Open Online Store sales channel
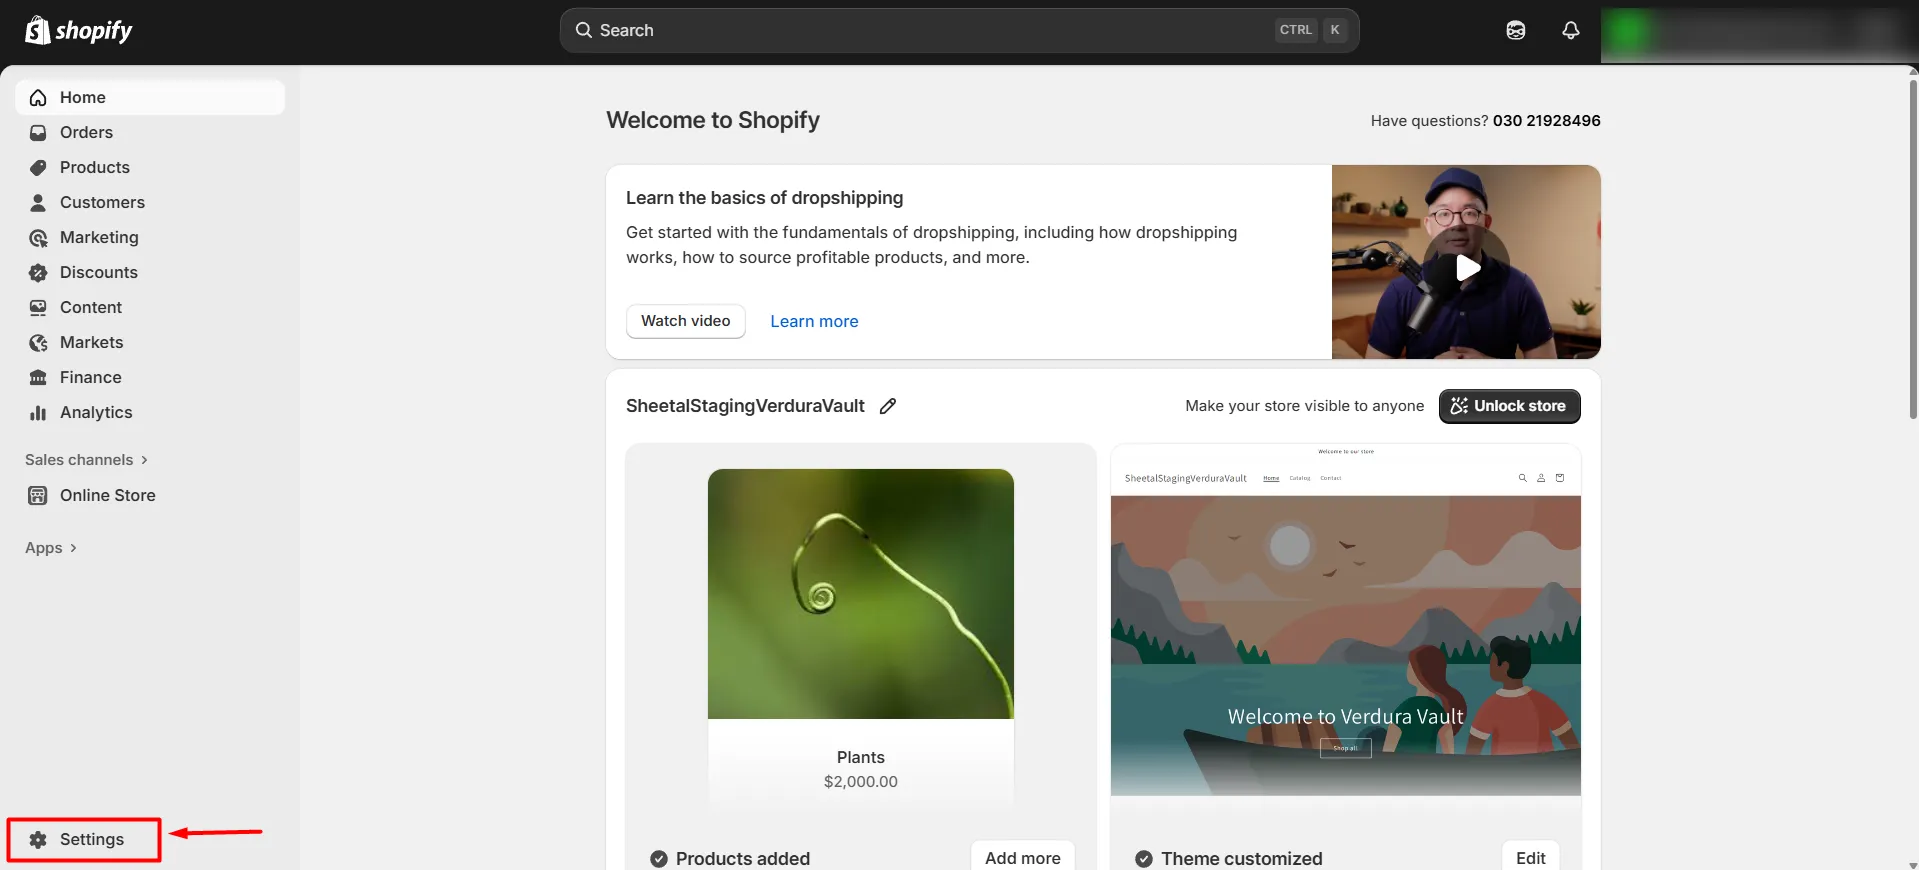This screenshot has width=1919, height=870. 150,495
